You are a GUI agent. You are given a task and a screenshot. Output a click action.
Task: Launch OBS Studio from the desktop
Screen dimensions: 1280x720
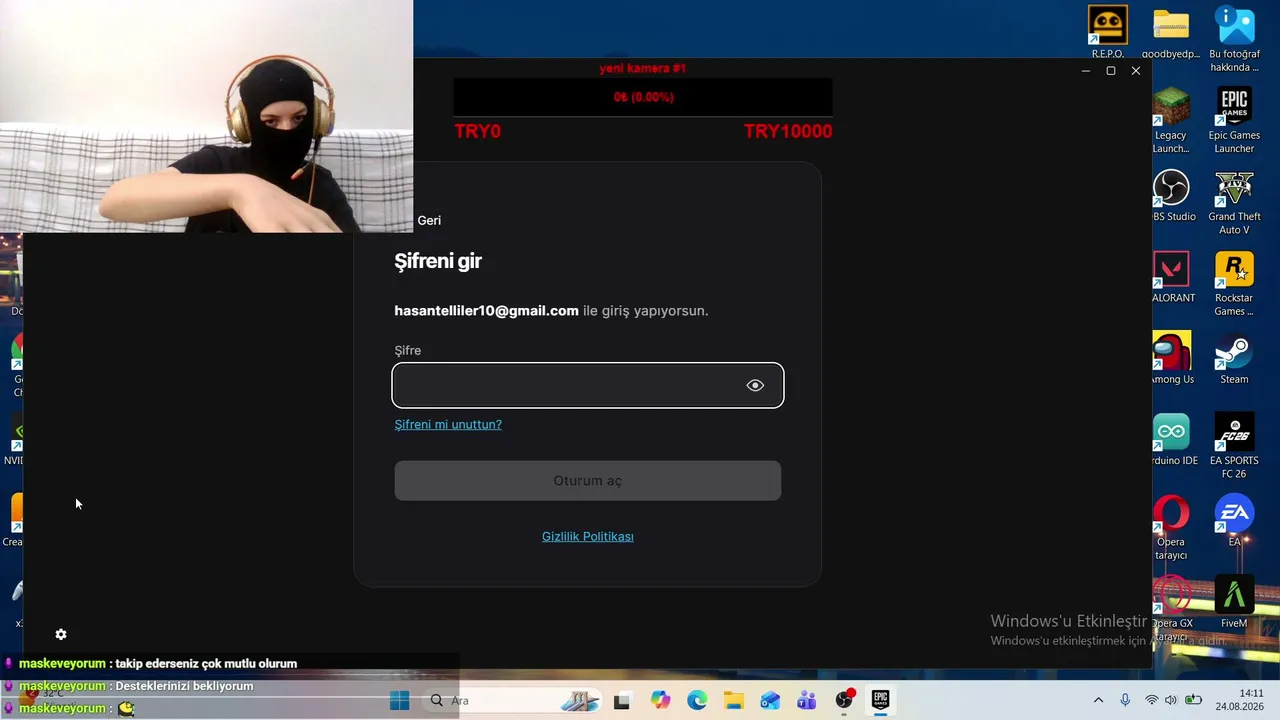(1171, 195)
